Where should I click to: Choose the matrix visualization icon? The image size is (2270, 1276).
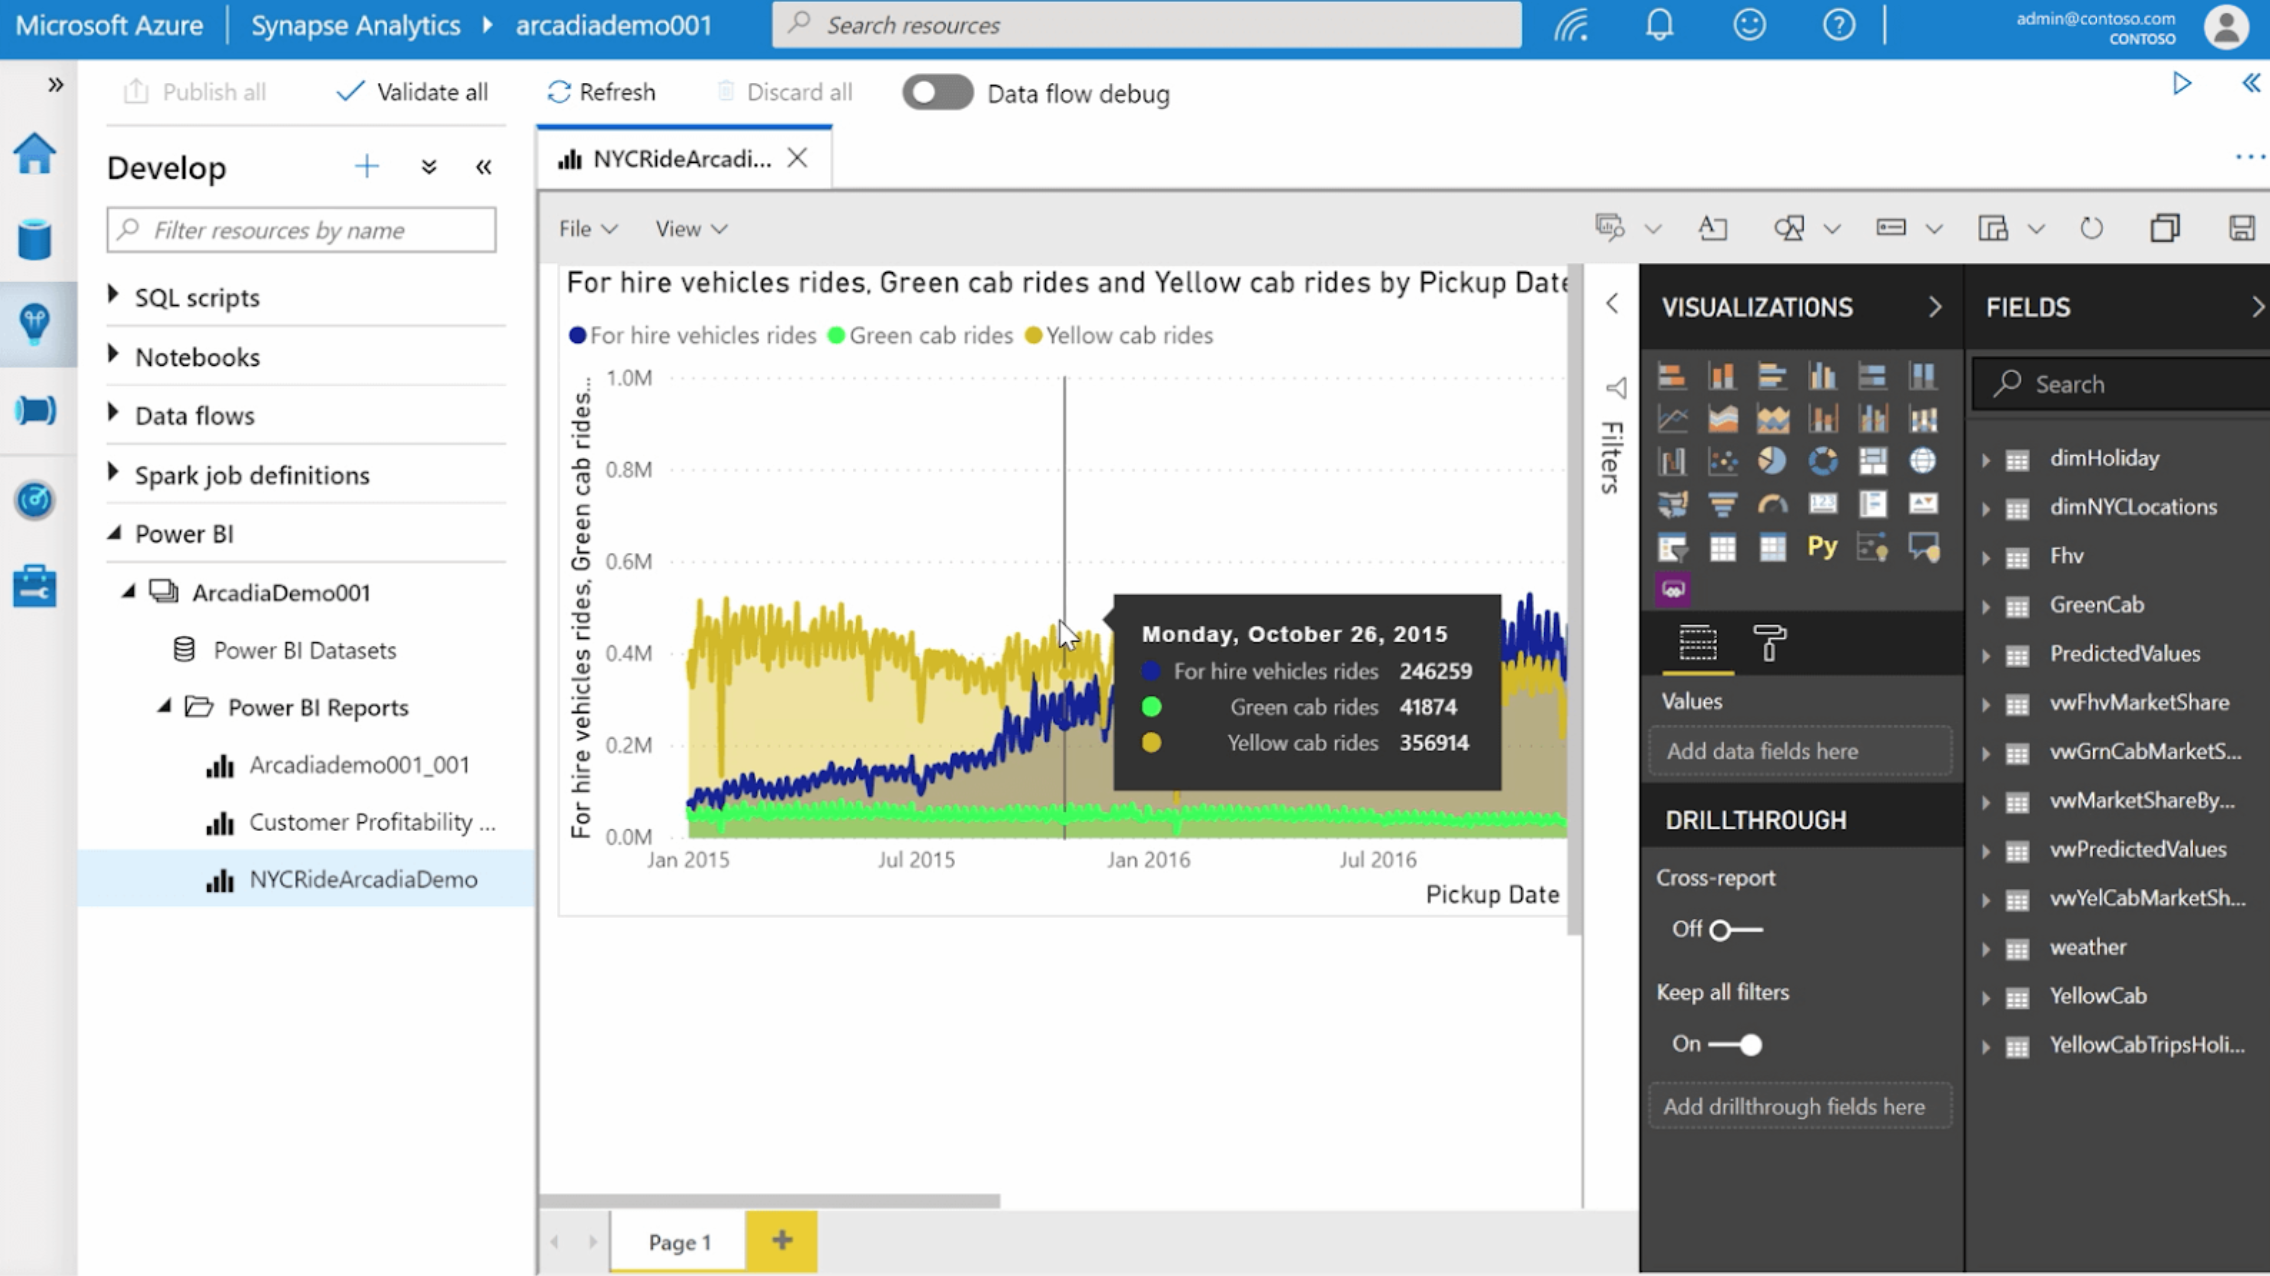pyautogui.click(x=1772, y=547)
